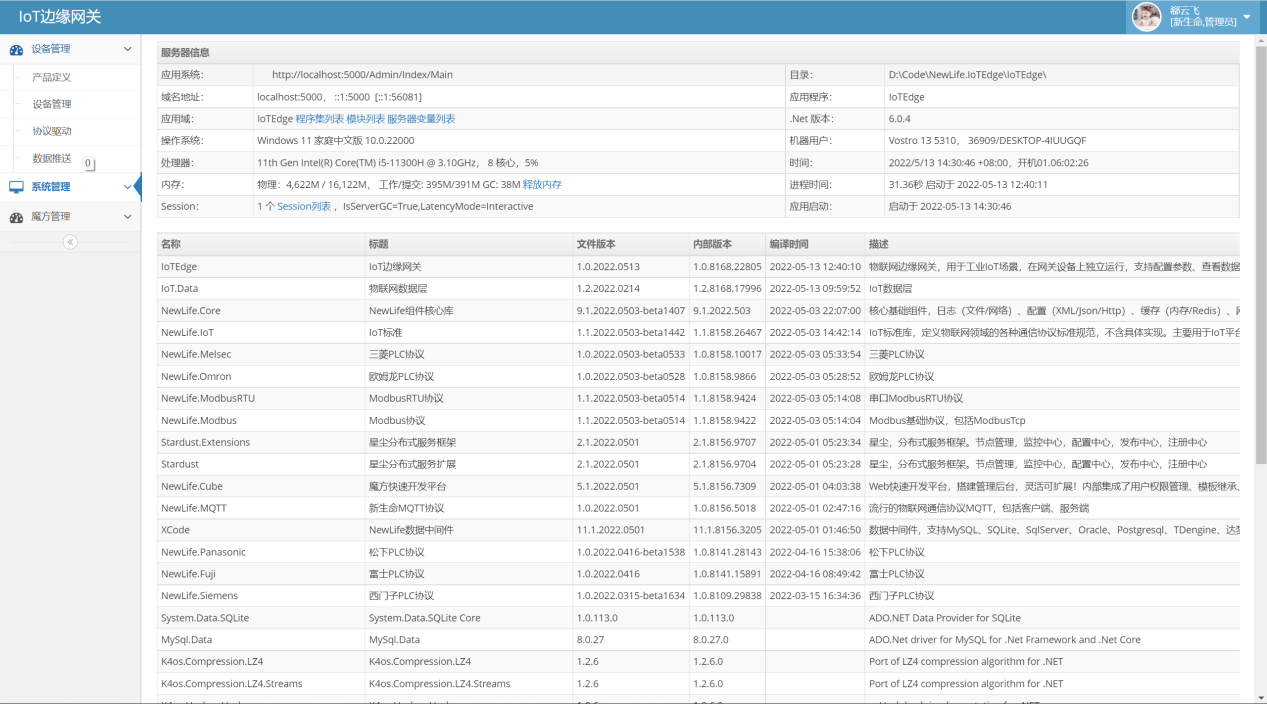Open the 产品定义 menu item
This screenshot has height=704, width=1267.
[x=52, y=77]
